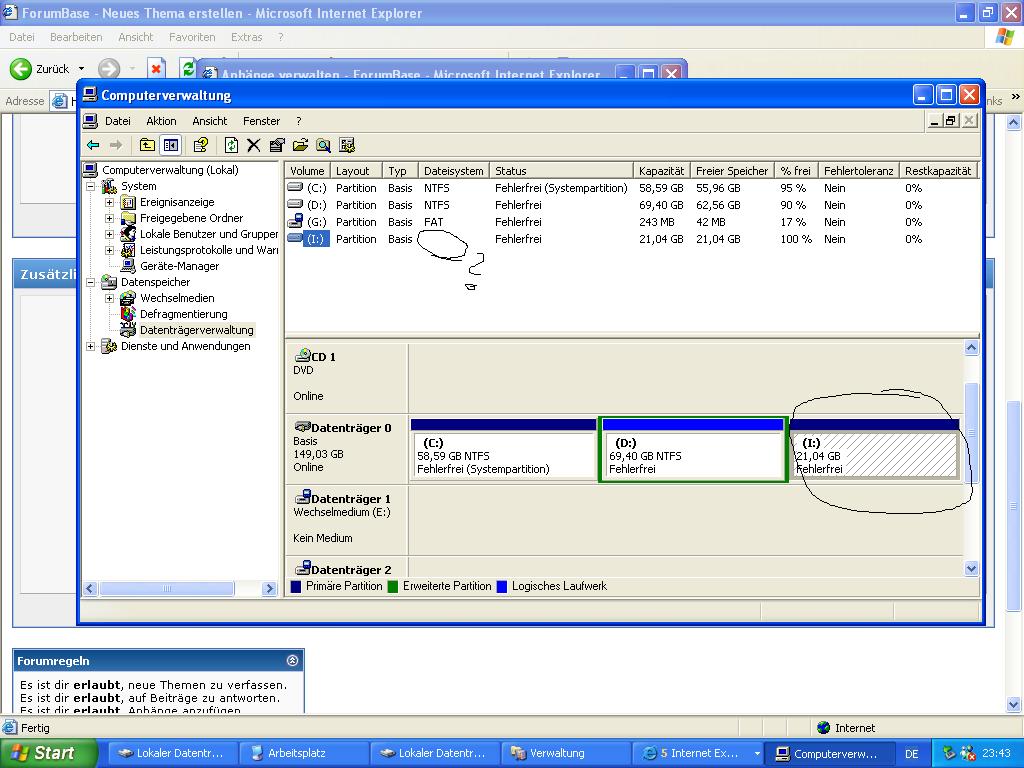This screenshot has height=768, width=1024.
Task: Click the Freigegebene Ordner tree icon
Action: (129, 218)
